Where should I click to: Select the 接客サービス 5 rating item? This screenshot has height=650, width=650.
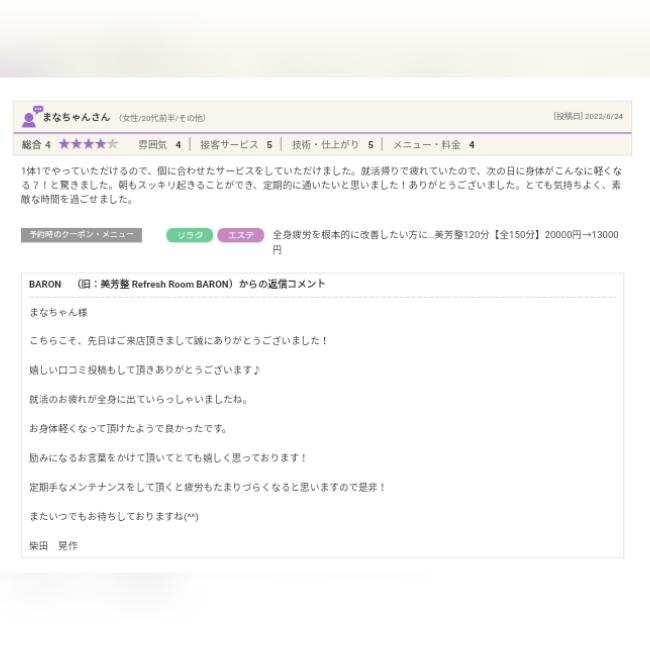235,144
